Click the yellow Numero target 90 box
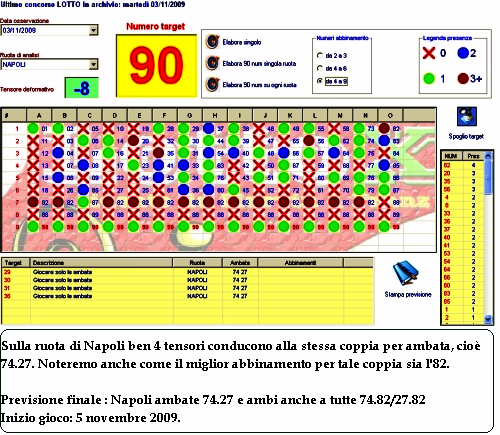Viewport: 500px width, 435px height. [156, 65]
